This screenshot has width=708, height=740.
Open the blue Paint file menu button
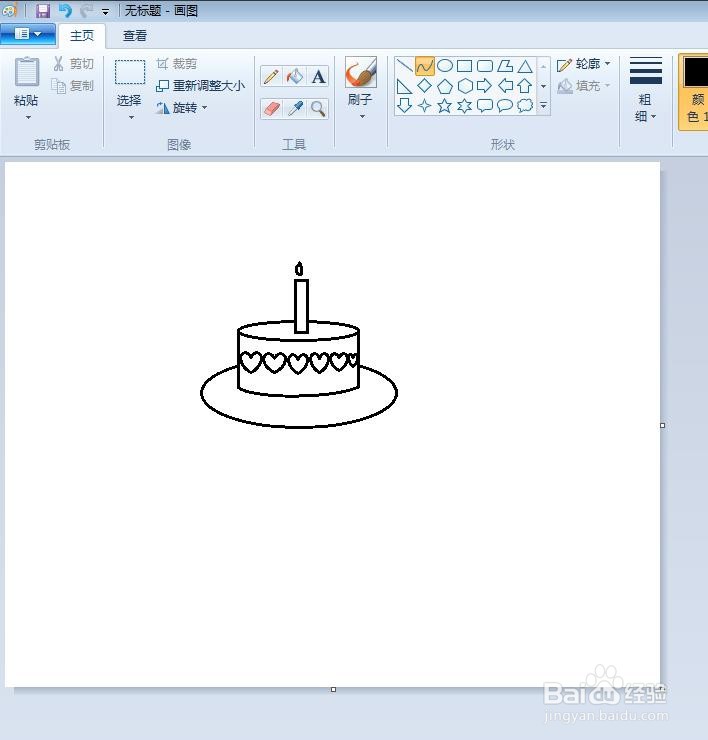[x=28, y=34]
